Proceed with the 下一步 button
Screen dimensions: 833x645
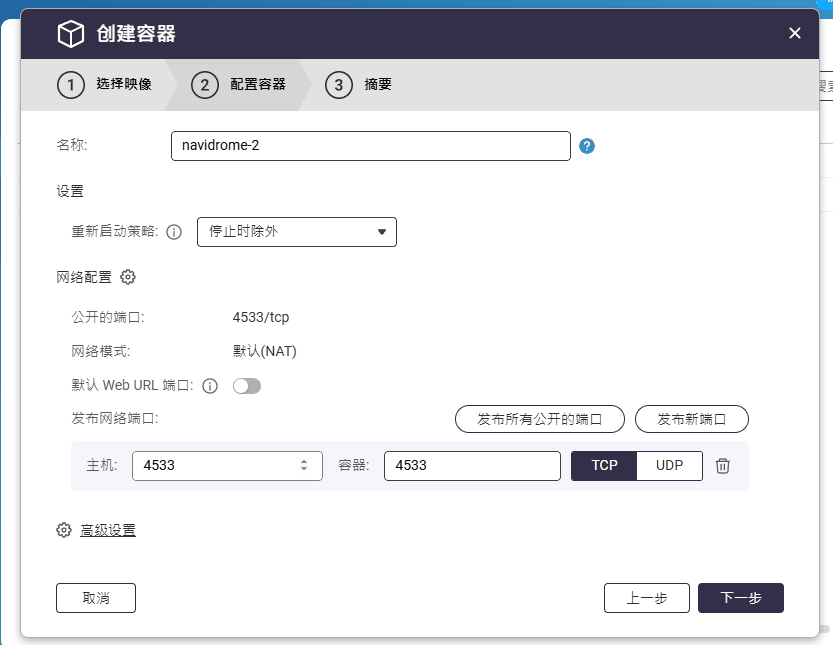pos(741,598)
